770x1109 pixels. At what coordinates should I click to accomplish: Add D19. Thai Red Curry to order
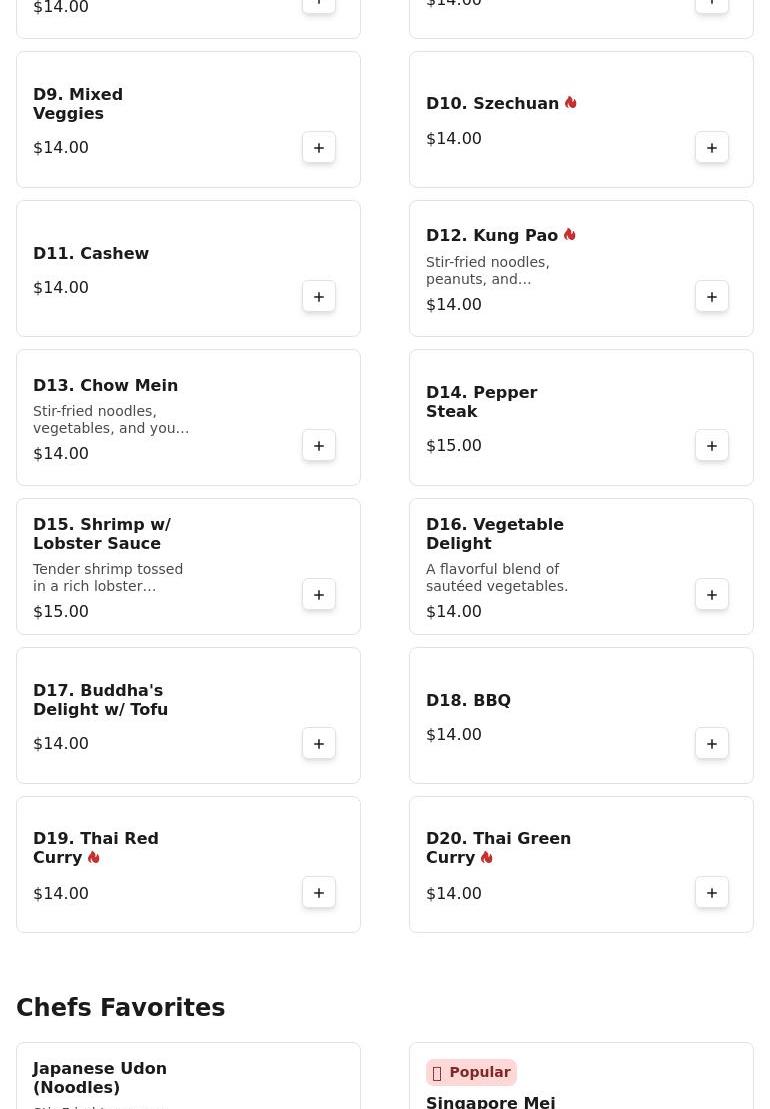pos(319,893)
